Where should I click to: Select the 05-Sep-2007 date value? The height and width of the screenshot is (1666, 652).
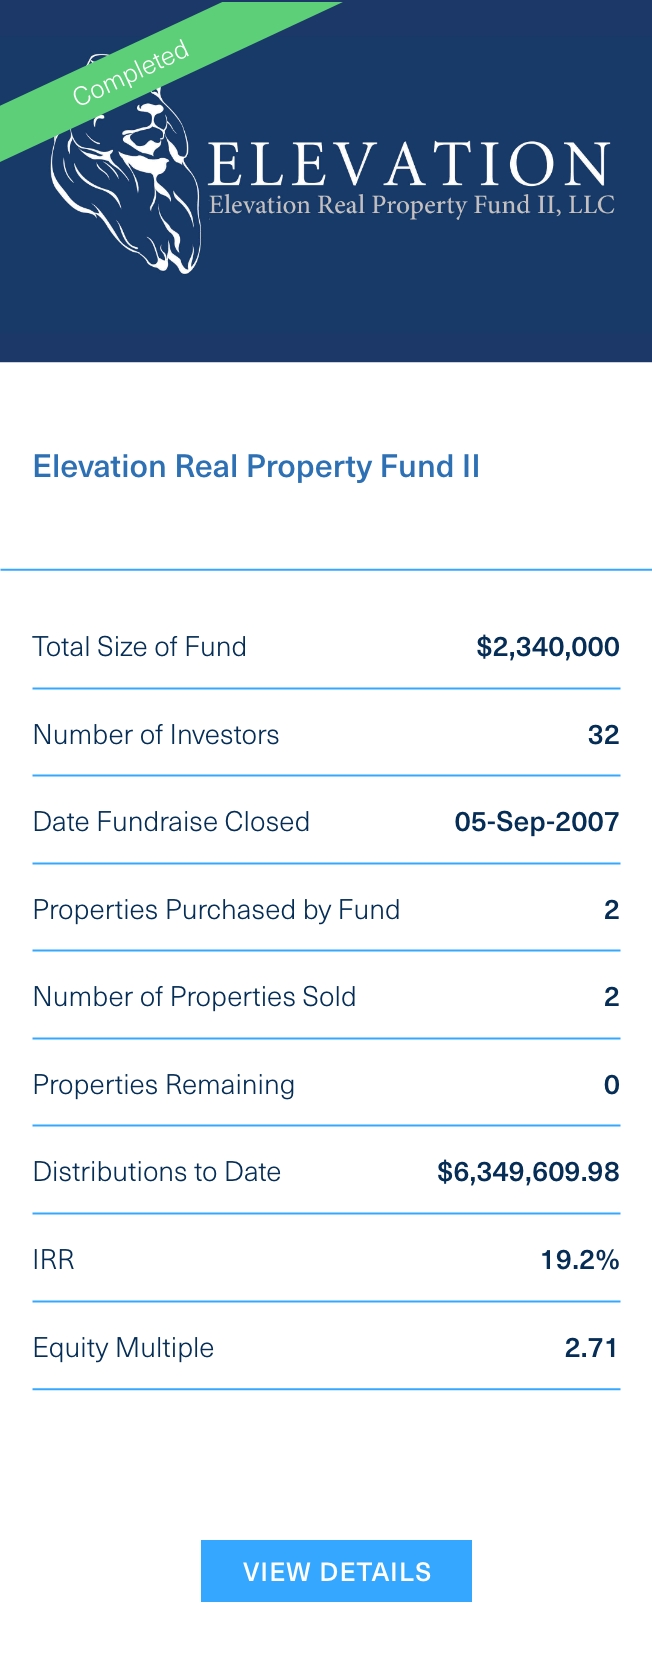(x=536, y=822)
